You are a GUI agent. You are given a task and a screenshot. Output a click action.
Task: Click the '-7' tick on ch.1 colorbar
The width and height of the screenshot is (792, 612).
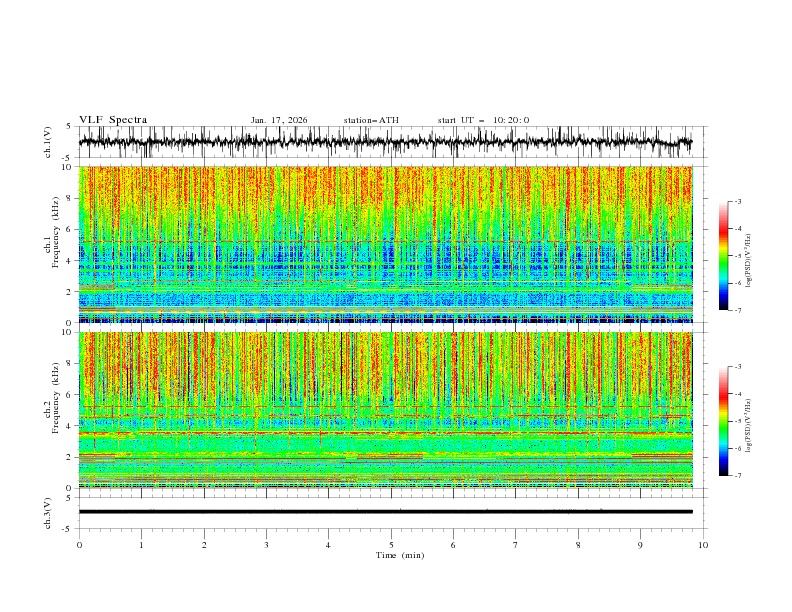(737, 310)
